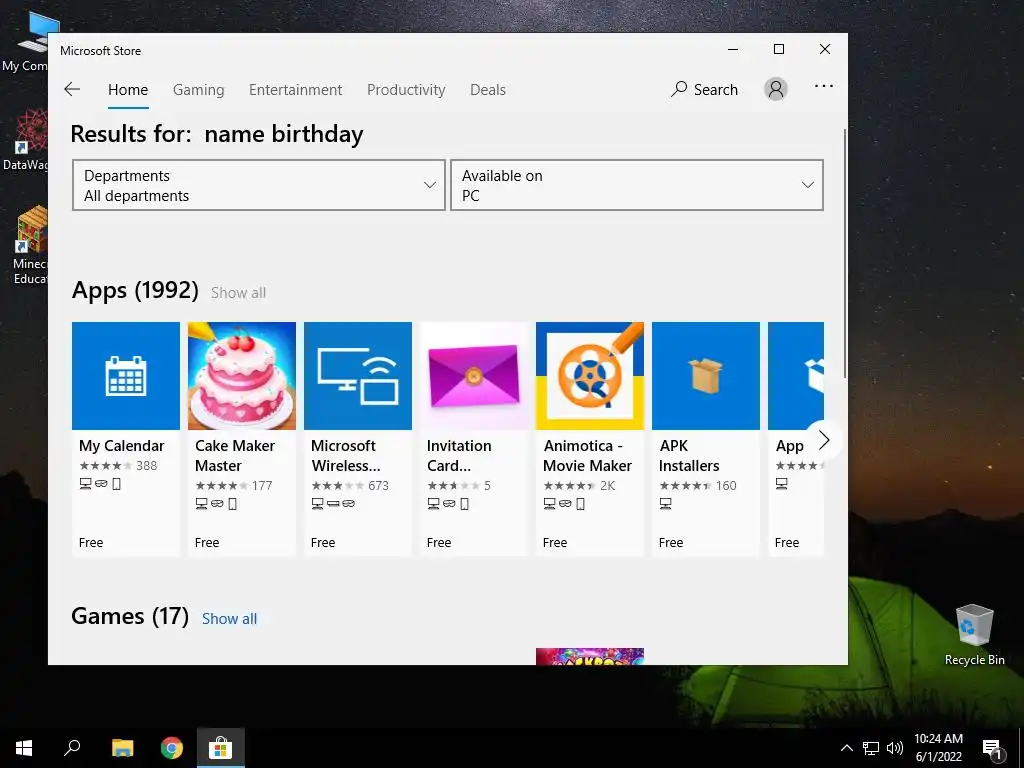Open the volume speaker tray icon
Viewport: 1024px width, 768px height.
click(895, 748)
